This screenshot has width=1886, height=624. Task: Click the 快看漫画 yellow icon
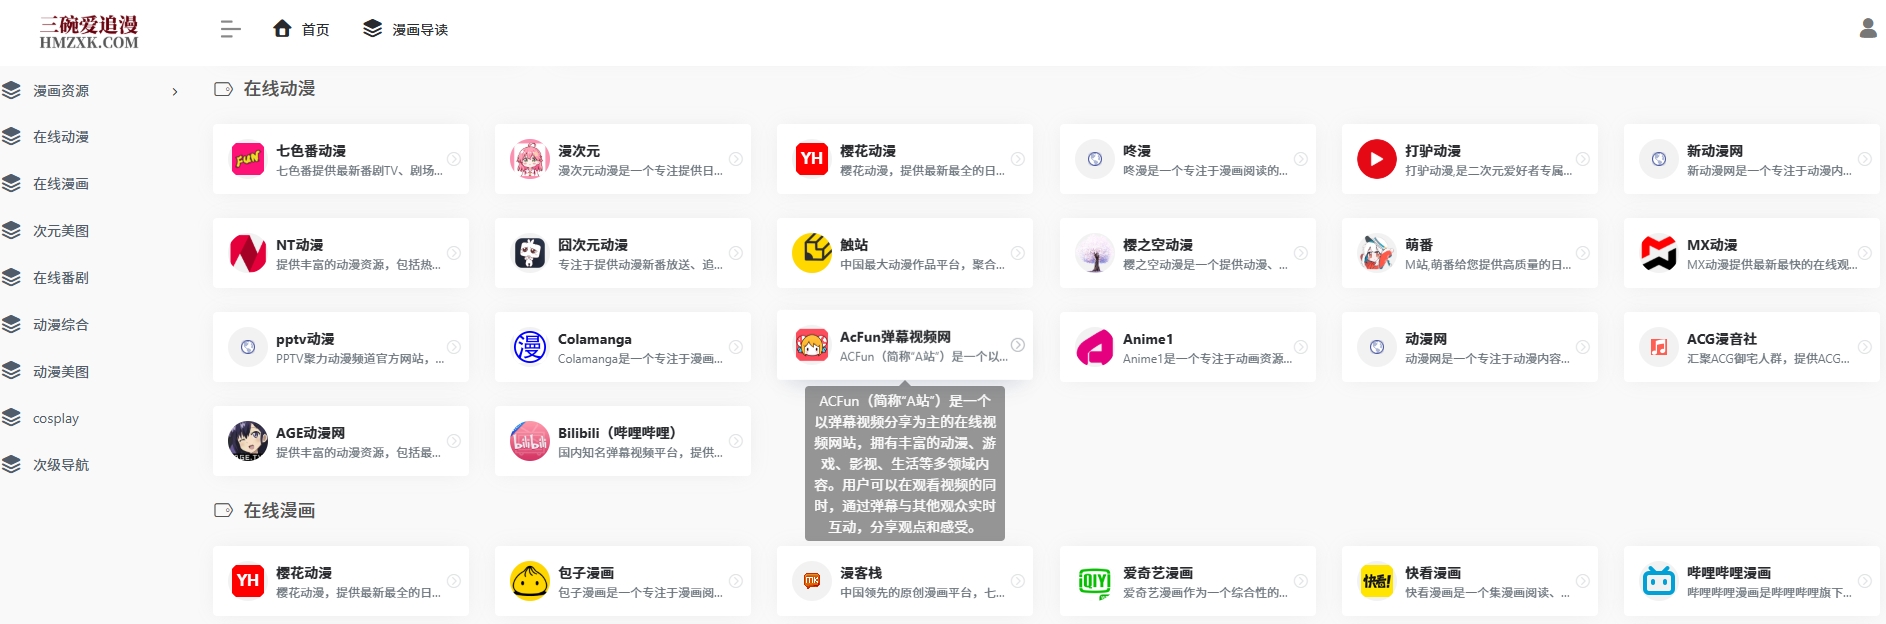click(x=1377, y=581)
